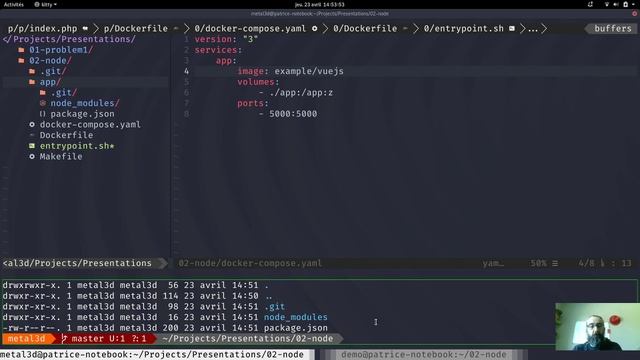This screenshot has height=360, width=640.
Task: Open Dockerfile from the file tree
Action: 66,135
